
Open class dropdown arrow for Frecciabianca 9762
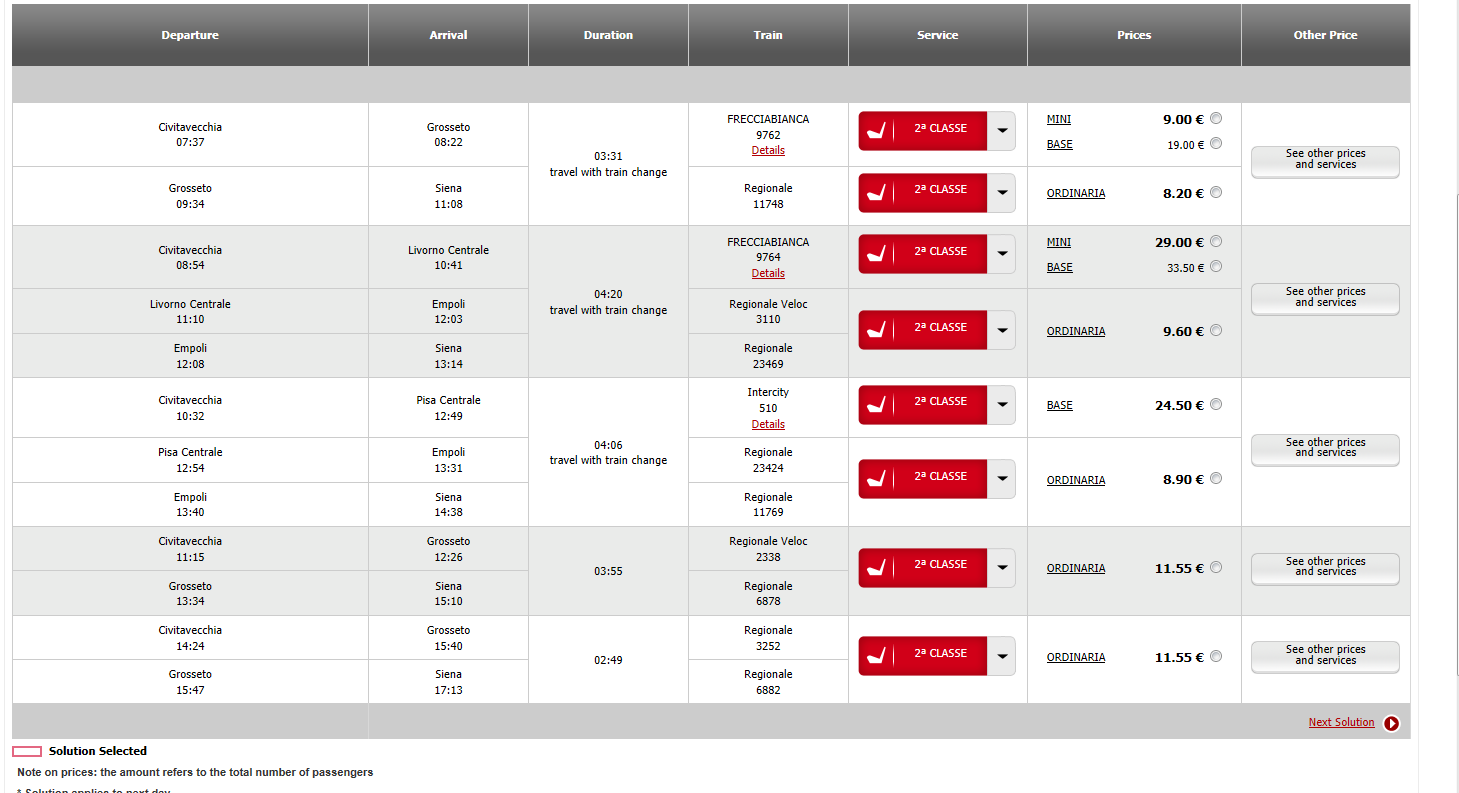click(1001, 131)
